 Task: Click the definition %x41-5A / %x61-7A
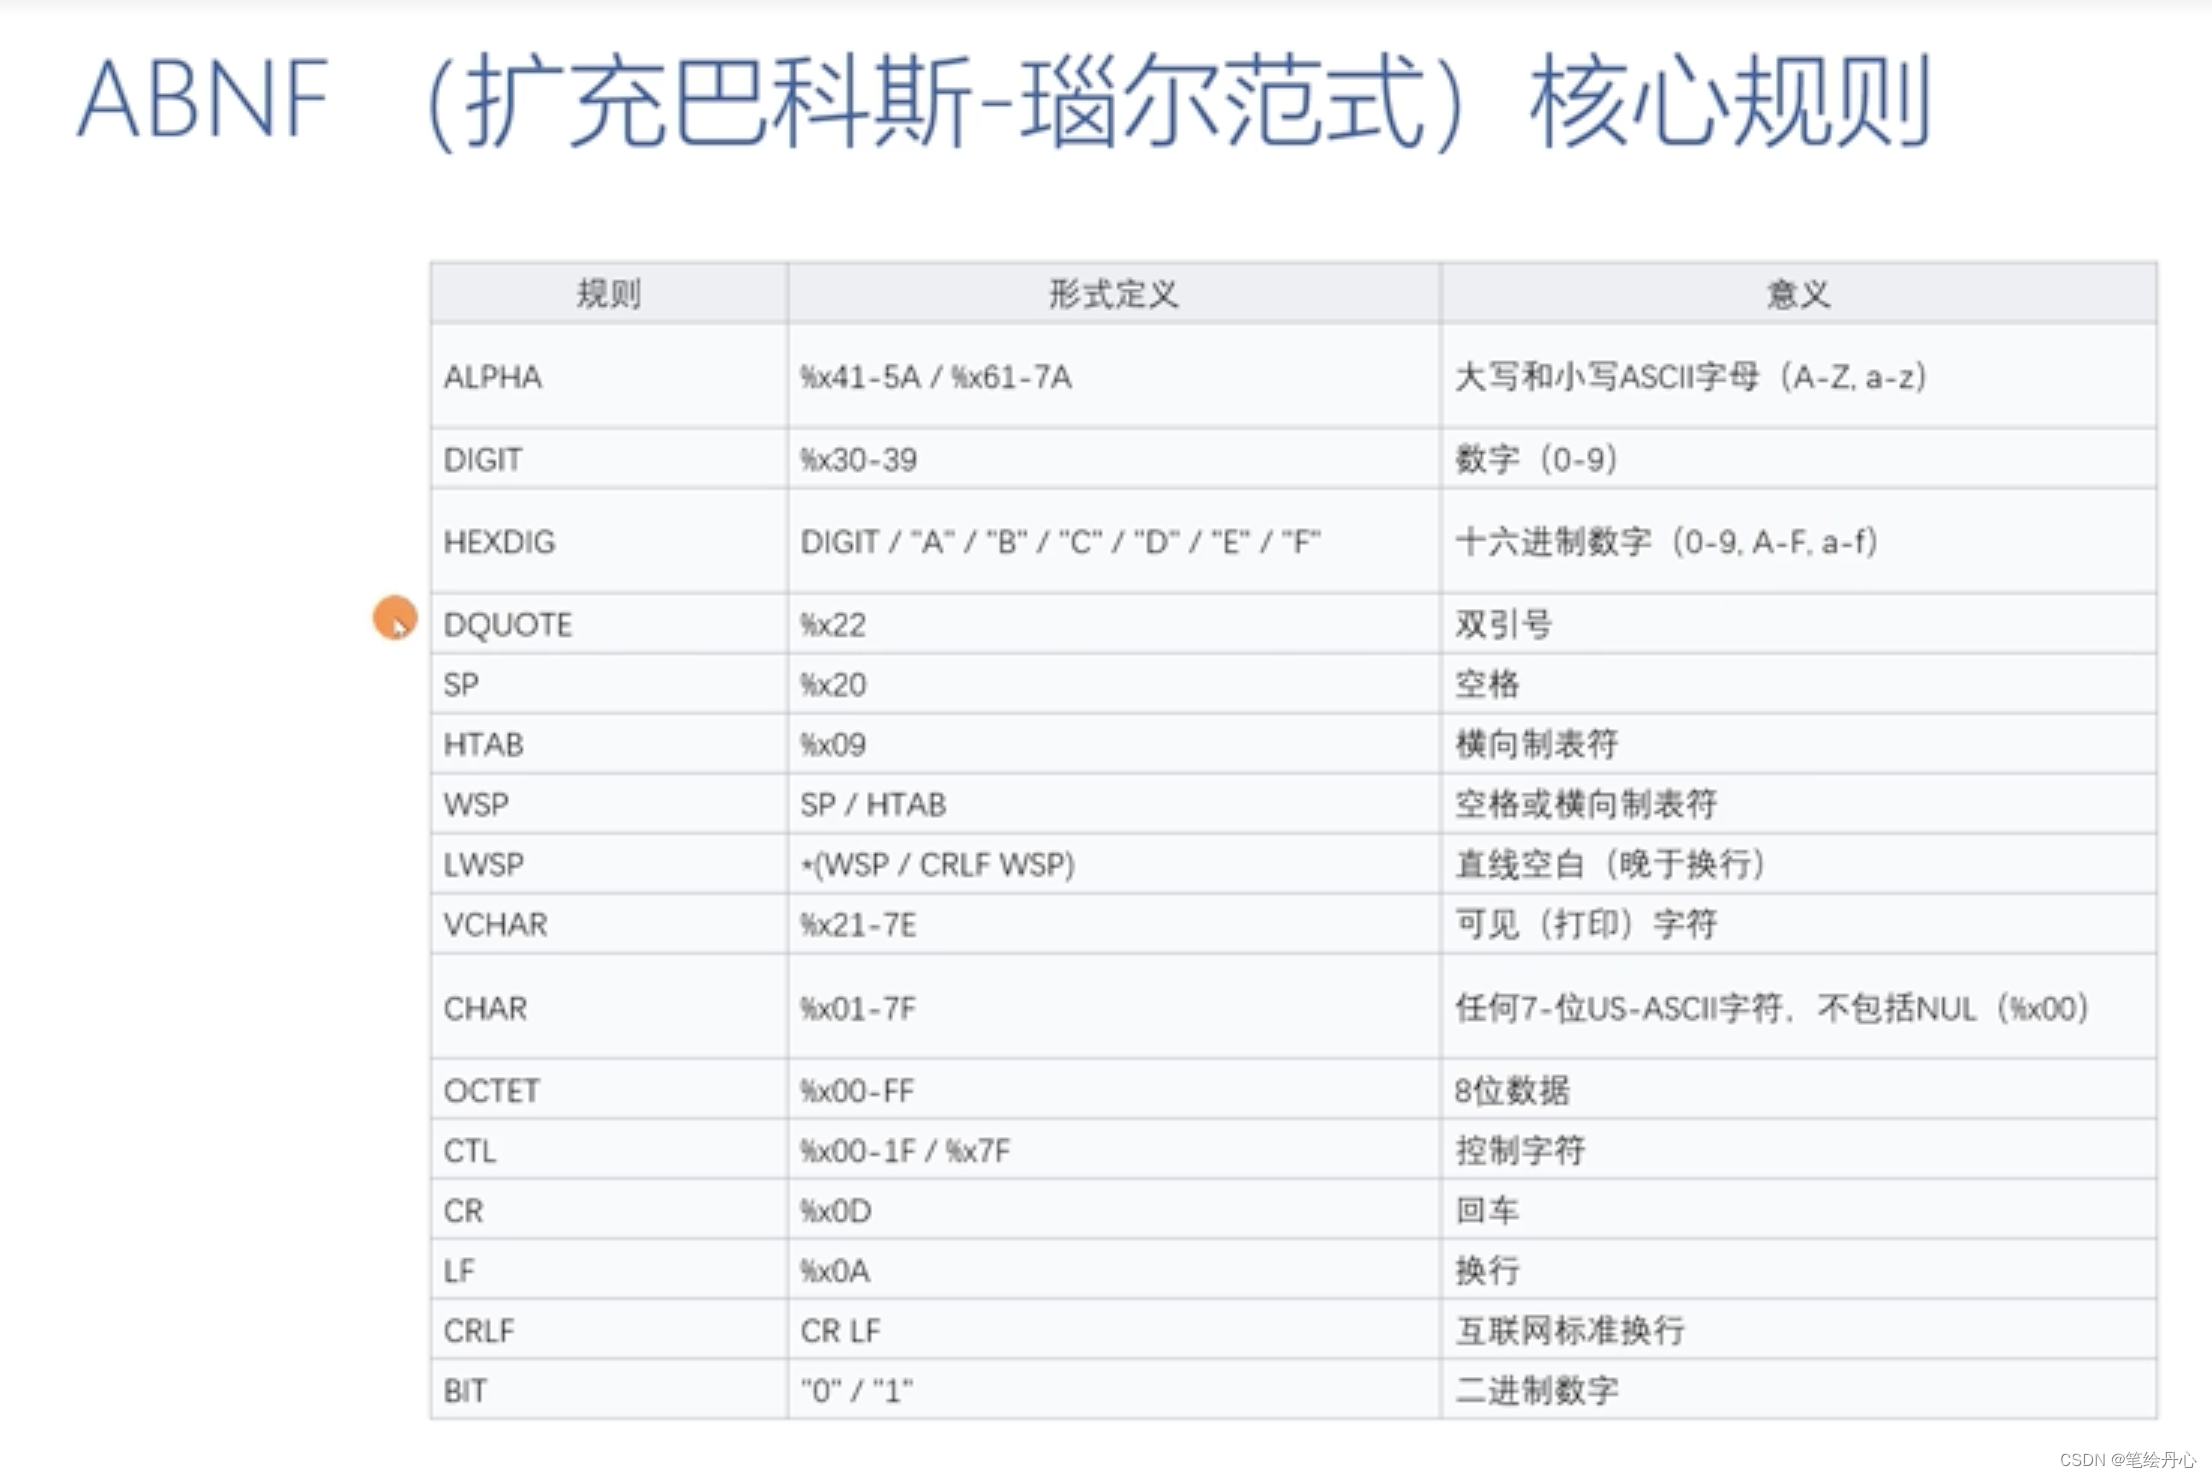936,377
